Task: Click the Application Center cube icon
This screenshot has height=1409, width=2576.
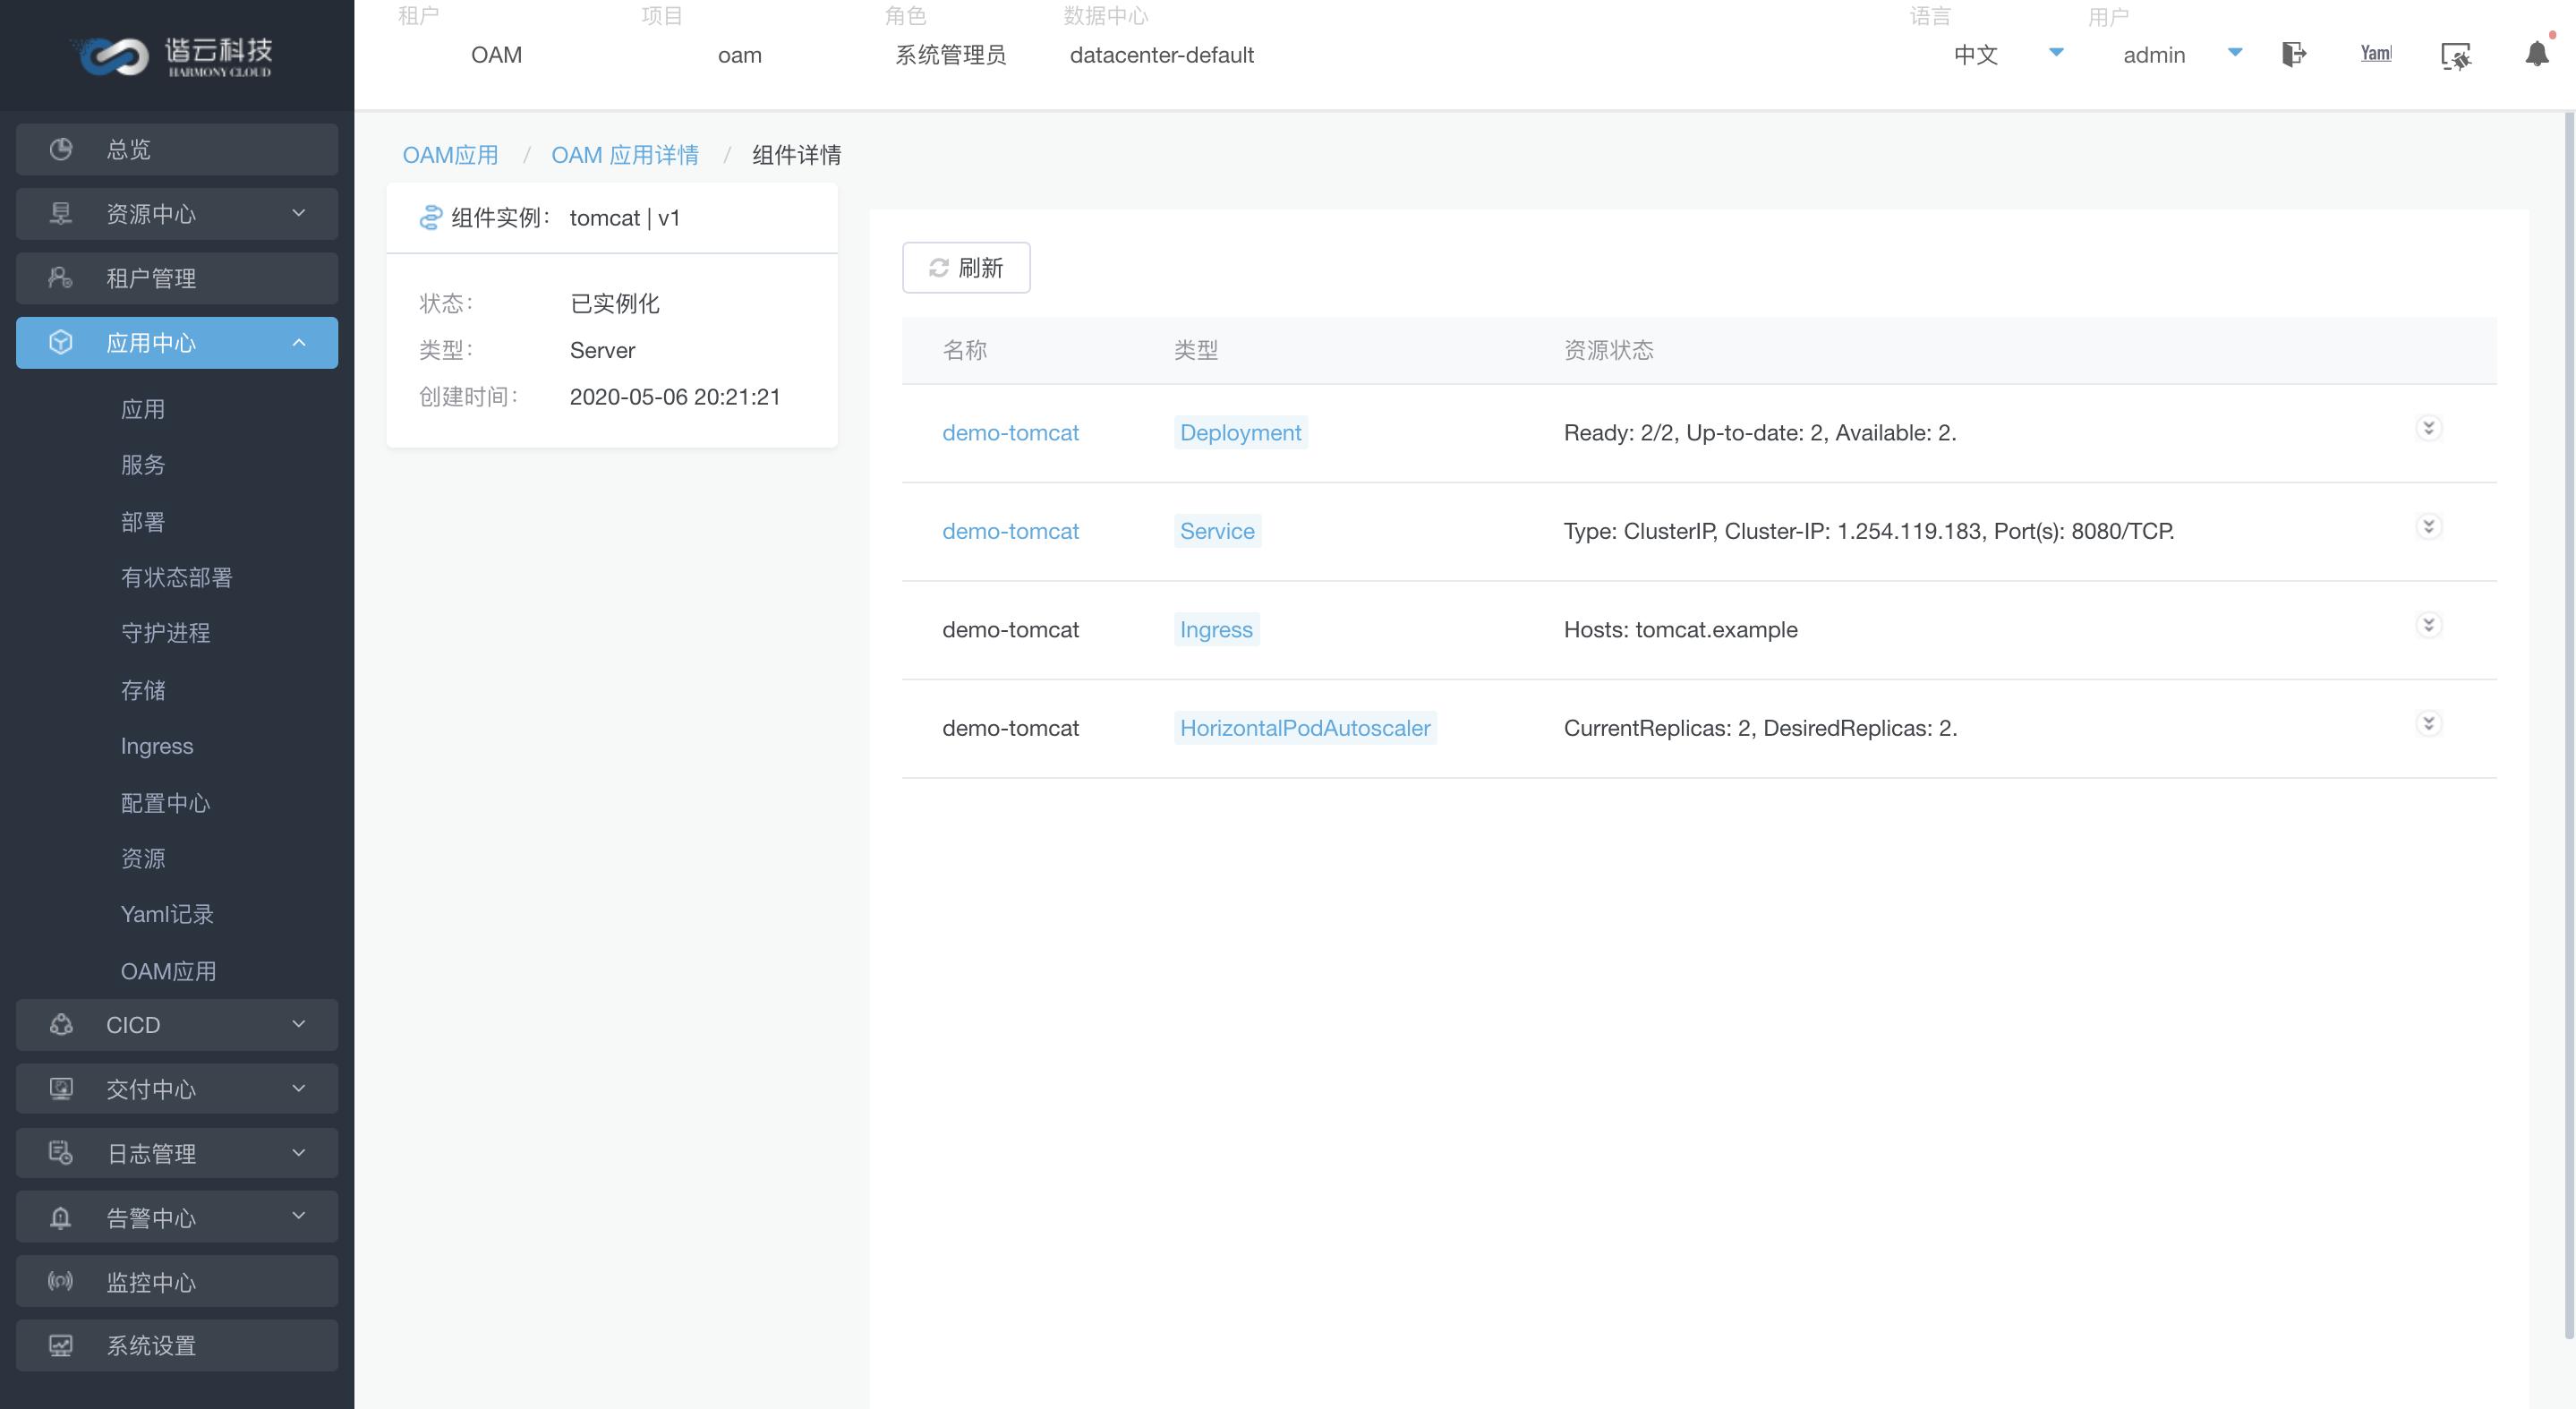Action: click(61, 342)
